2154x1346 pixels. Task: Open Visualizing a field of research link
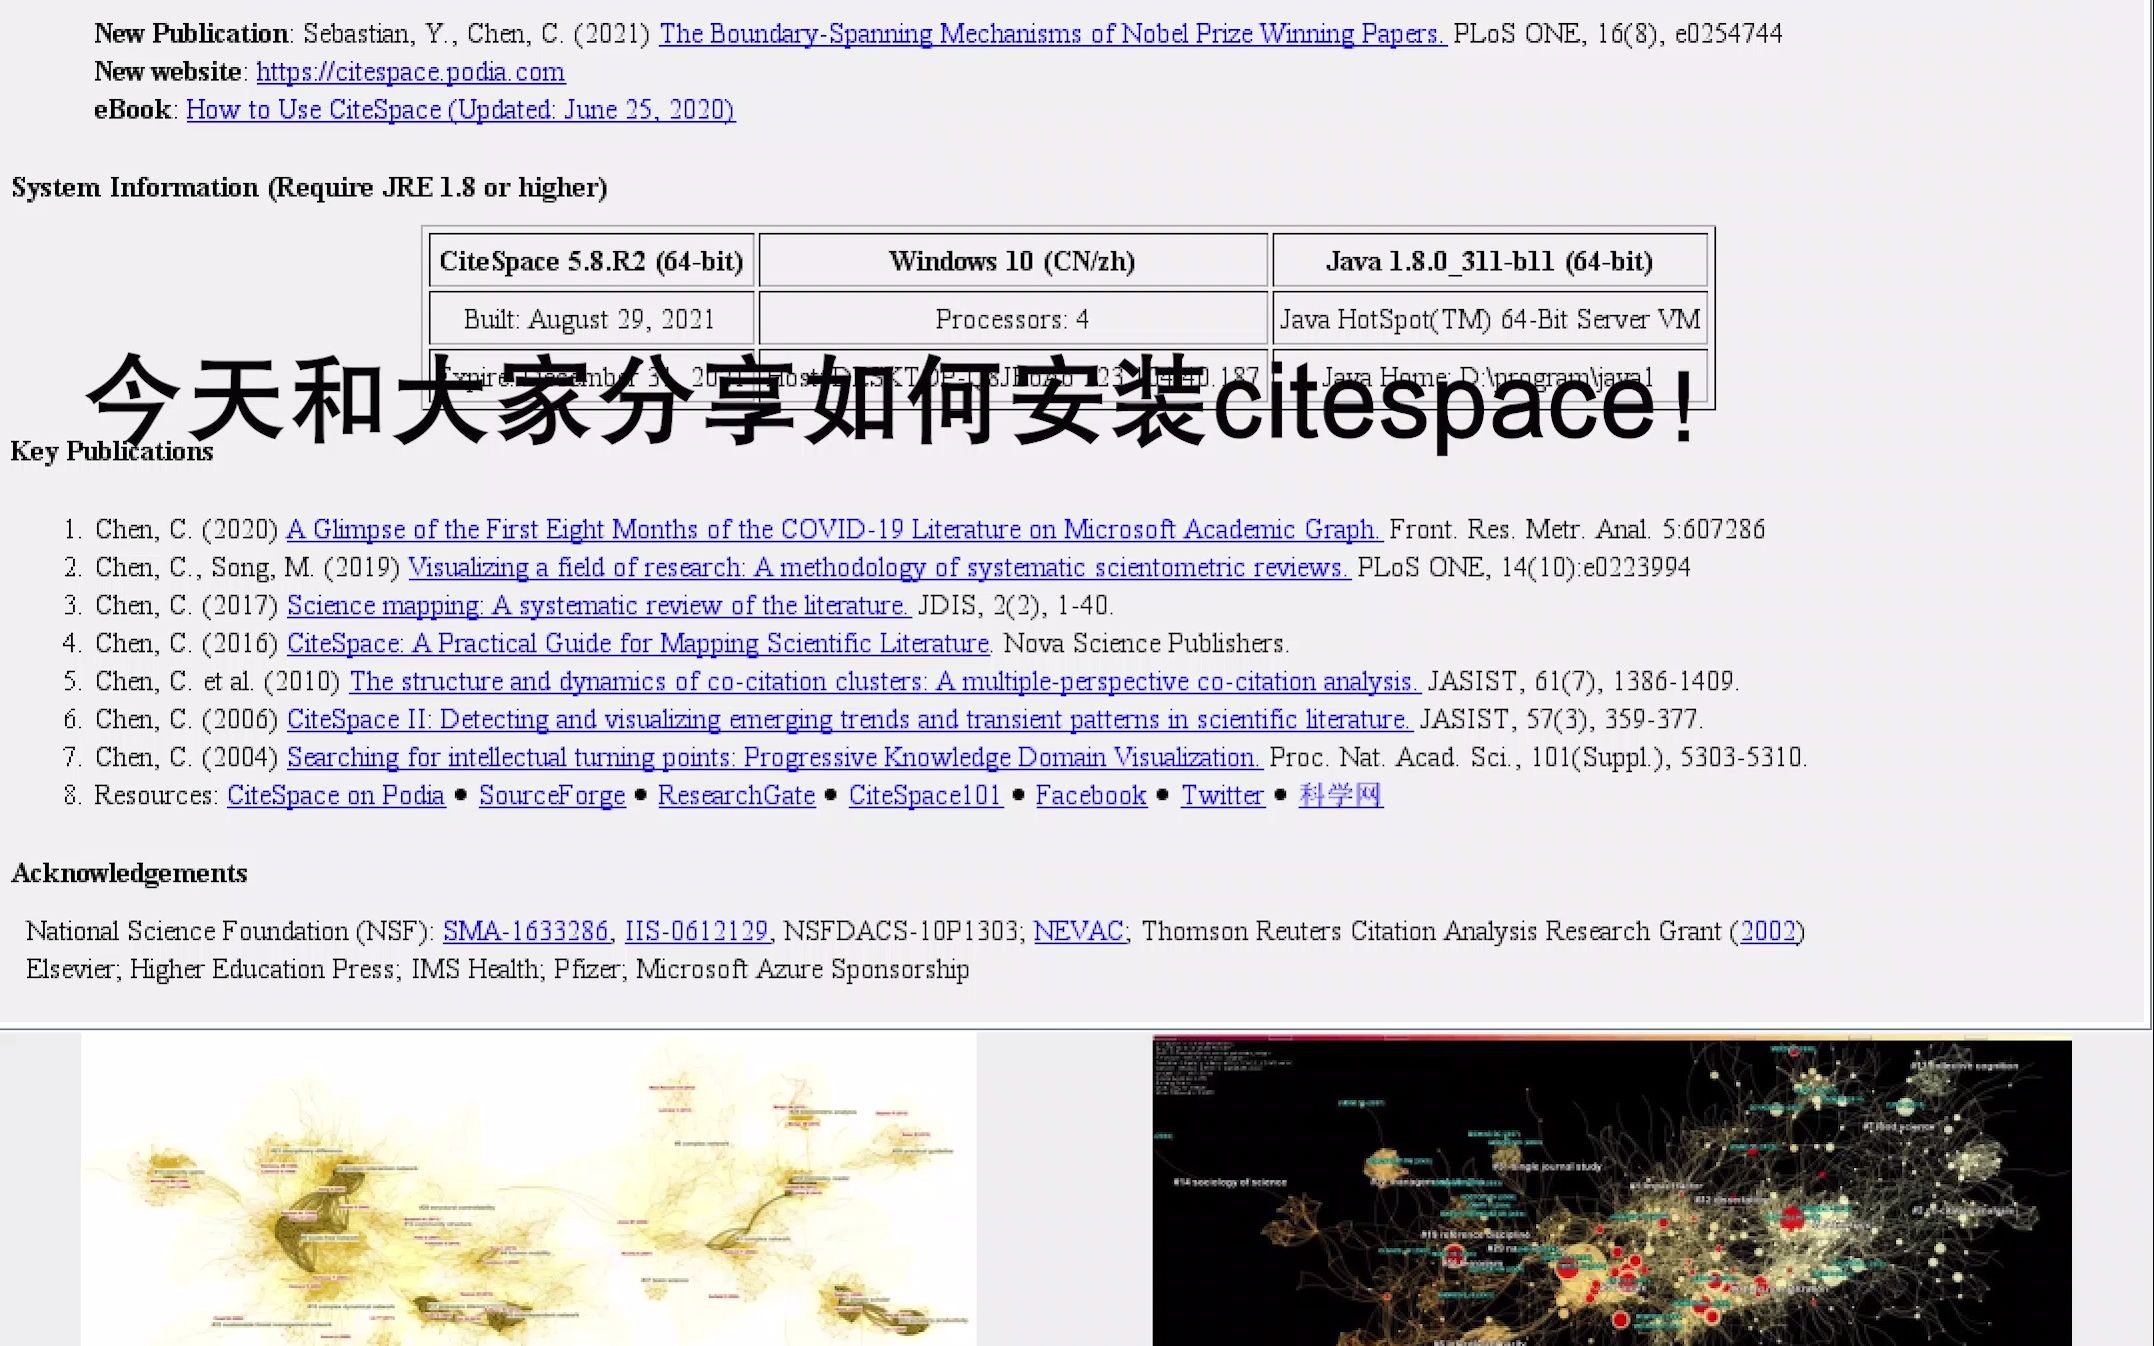(x=879, y=567)
